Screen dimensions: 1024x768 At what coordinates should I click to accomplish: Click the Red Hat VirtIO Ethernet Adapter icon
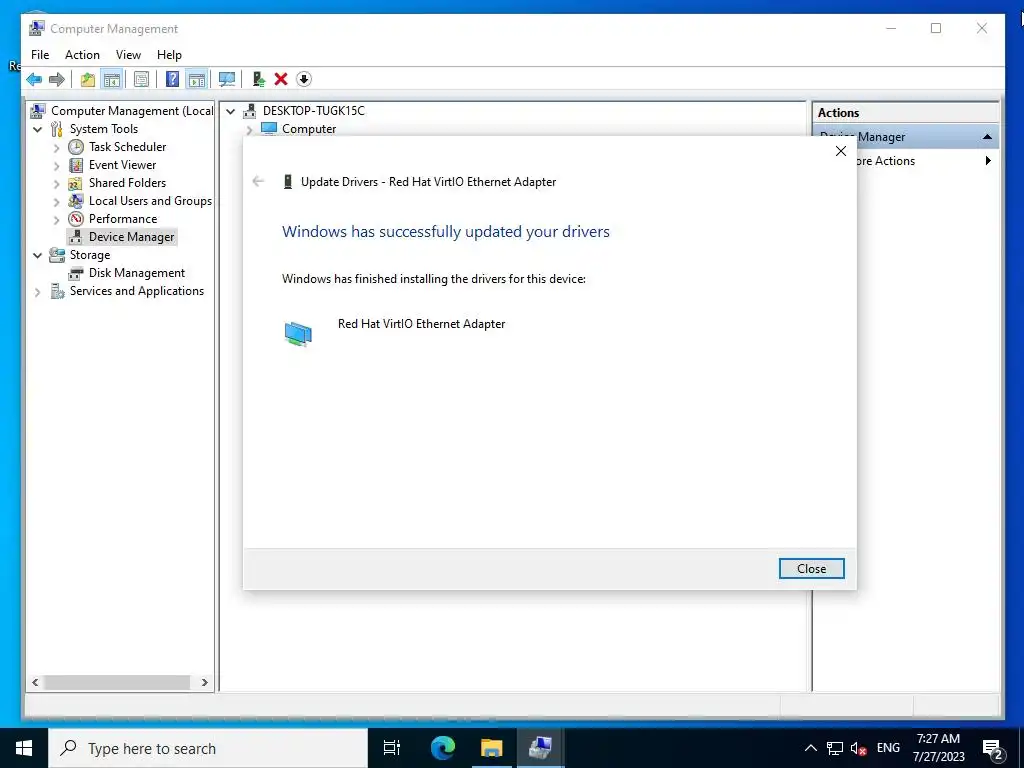coord(298,334)
